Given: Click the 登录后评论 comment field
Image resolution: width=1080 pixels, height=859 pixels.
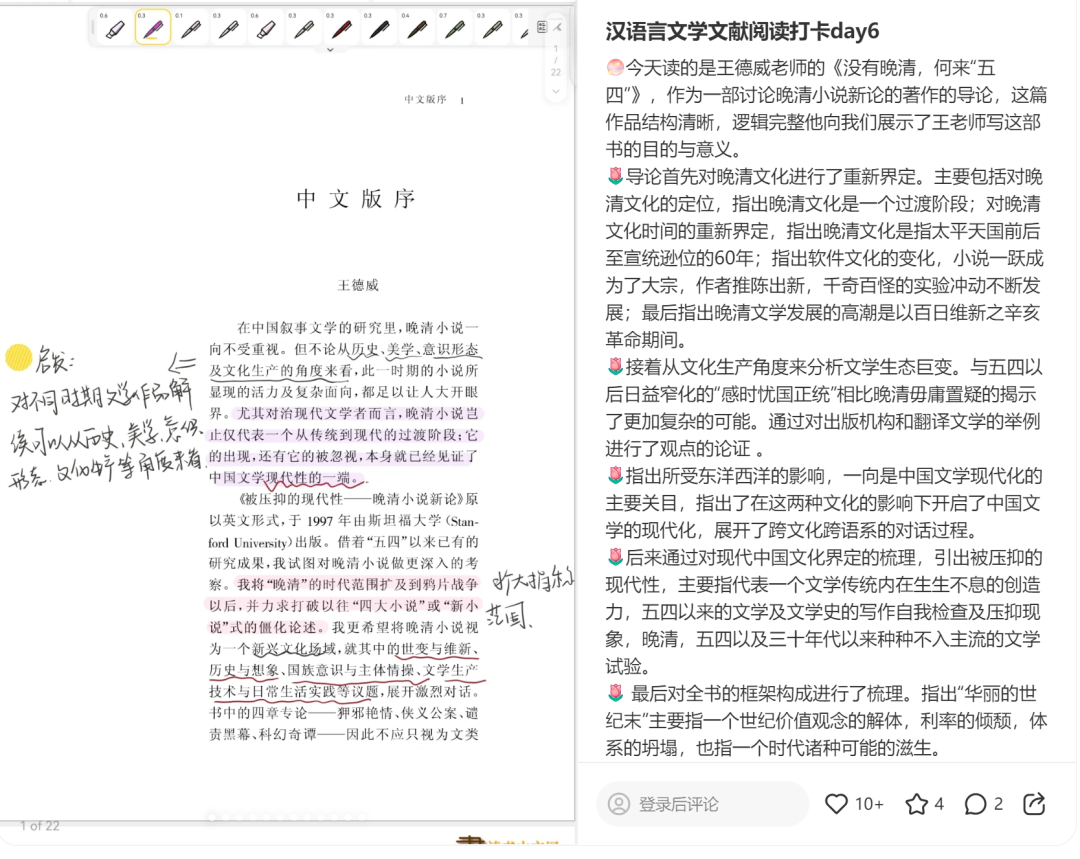Looking at the screenshot, I should [x=703, y=803].
